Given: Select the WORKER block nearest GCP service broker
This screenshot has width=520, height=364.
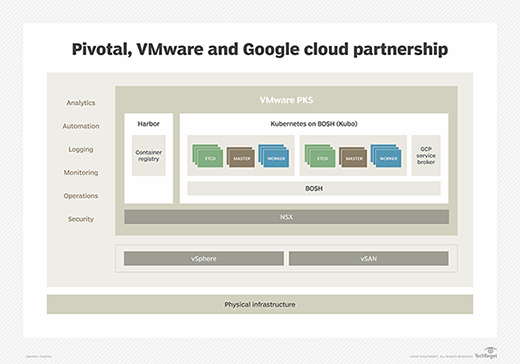Looking at the screenshot, I should coord(386,156).
